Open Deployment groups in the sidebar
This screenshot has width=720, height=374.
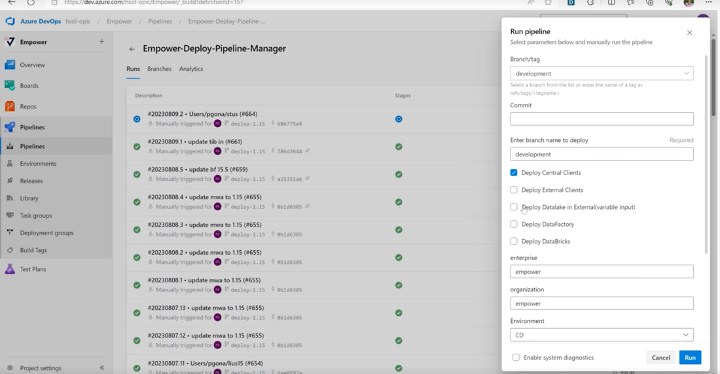(x=46, y=233)
